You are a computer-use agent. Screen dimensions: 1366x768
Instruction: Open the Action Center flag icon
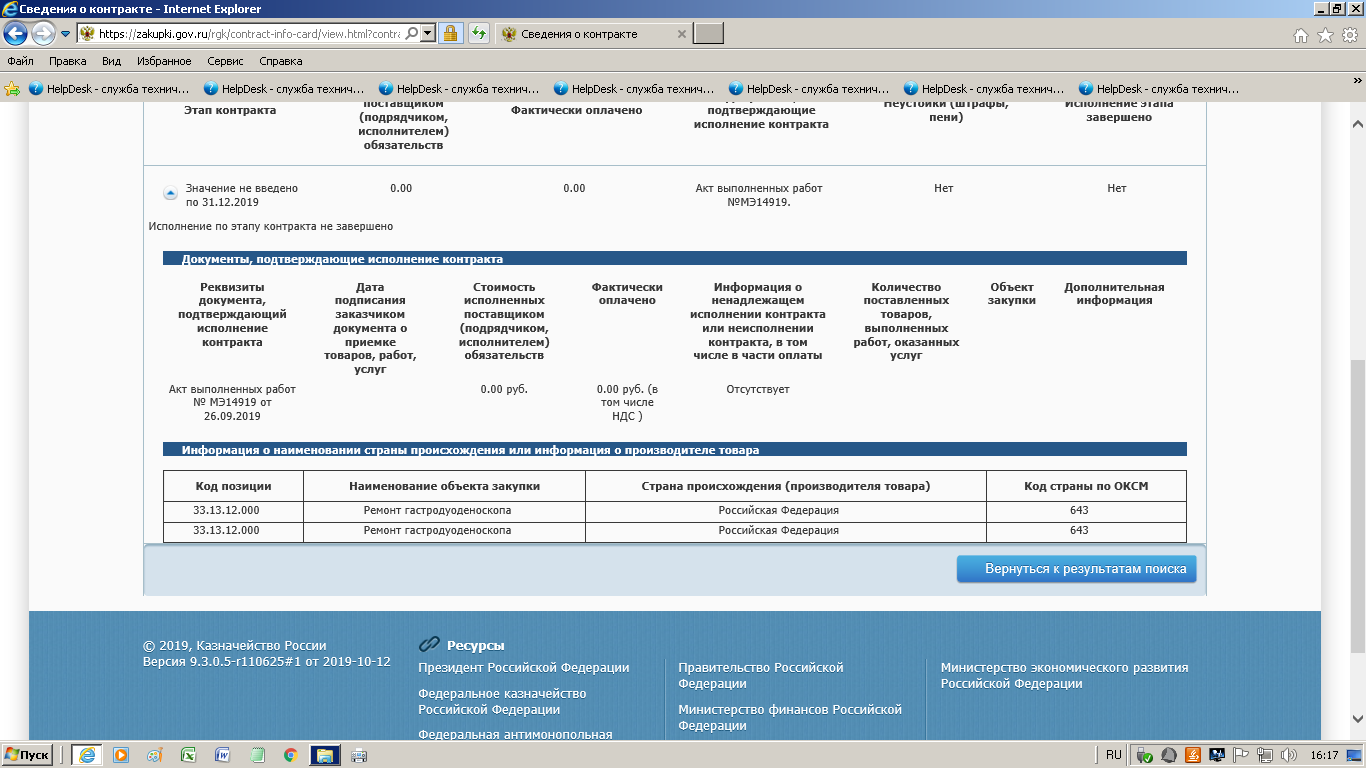point(1241,755)
